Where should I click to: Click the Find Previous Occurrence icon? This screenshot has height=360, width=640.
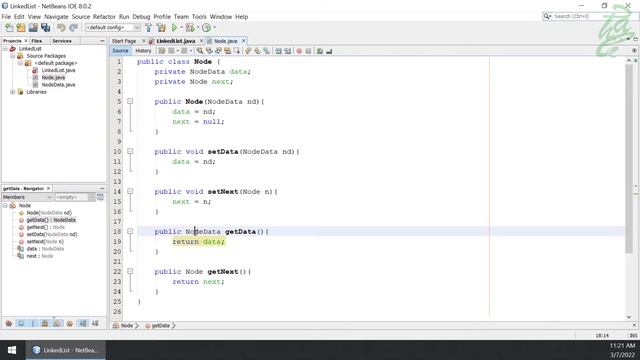(209, 51)
